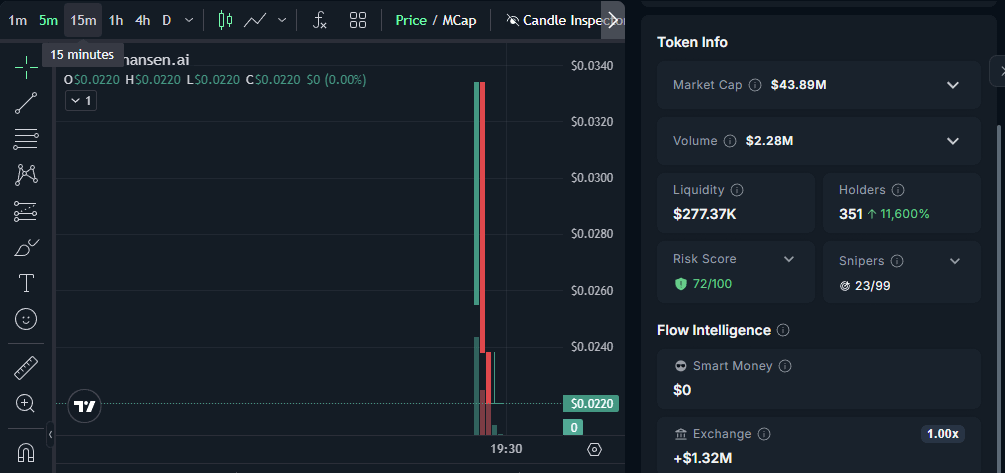Image resolution: width=1005 pixels, height=473 pixels.
Task: Click the $277.37K liquidity value
Action: click(704, 214)
